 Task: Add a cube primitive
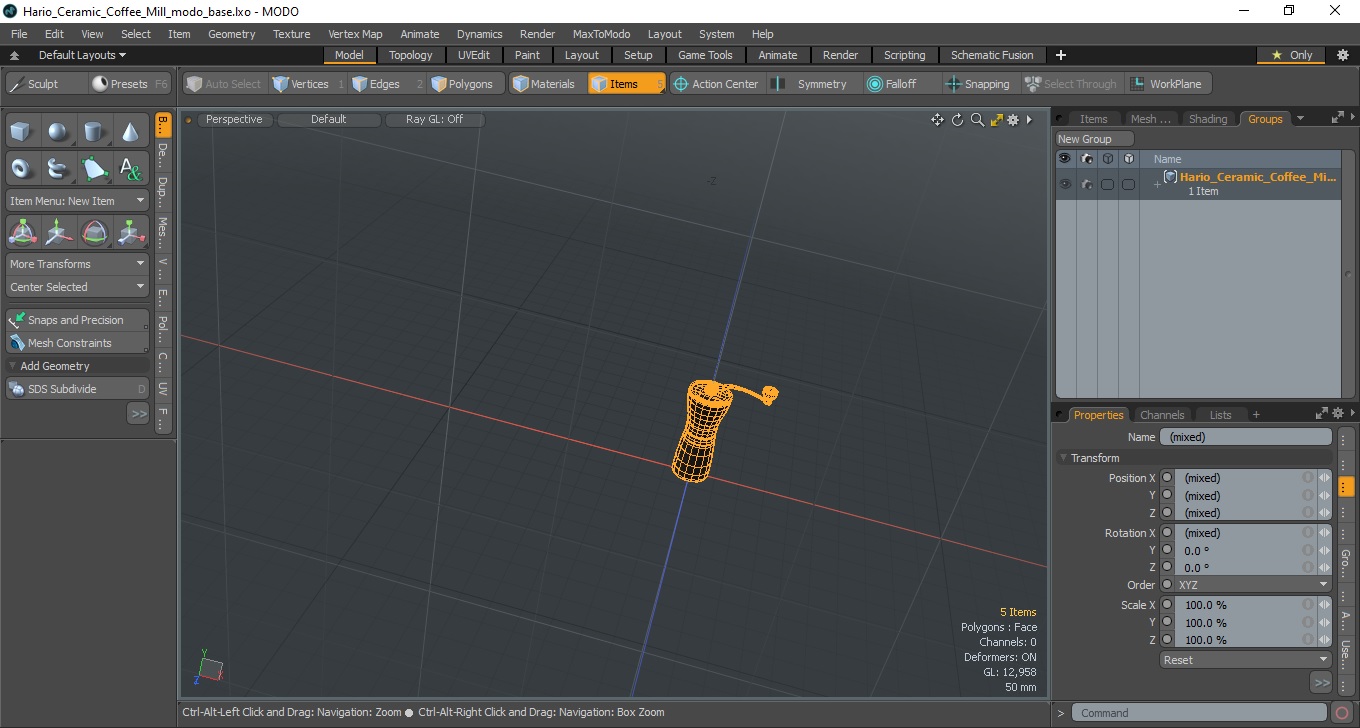click(22, 132)
